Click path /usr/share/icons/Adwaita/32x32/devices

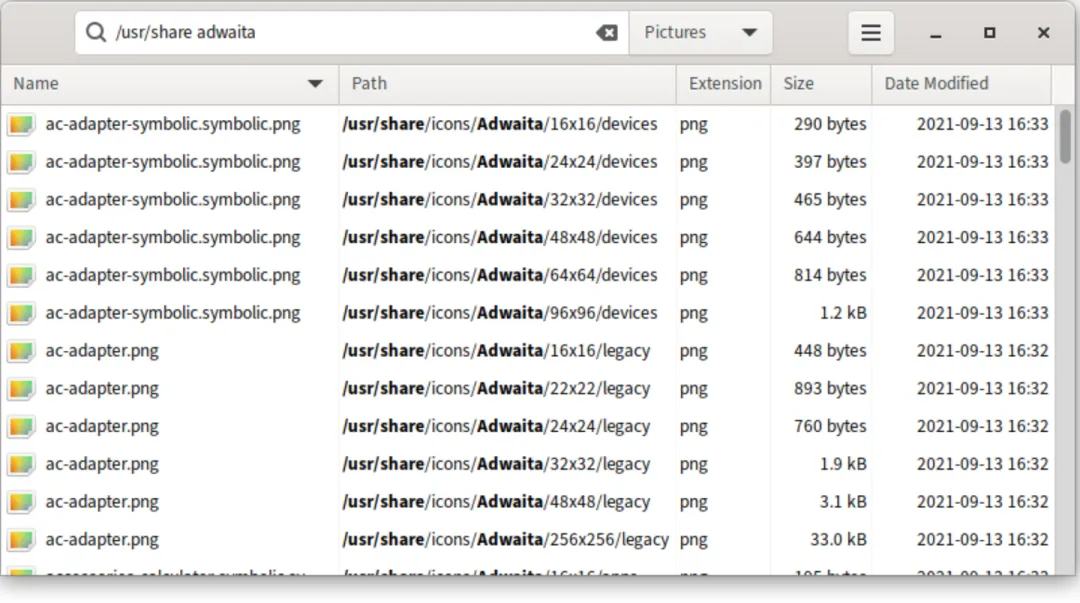(500, 200)
